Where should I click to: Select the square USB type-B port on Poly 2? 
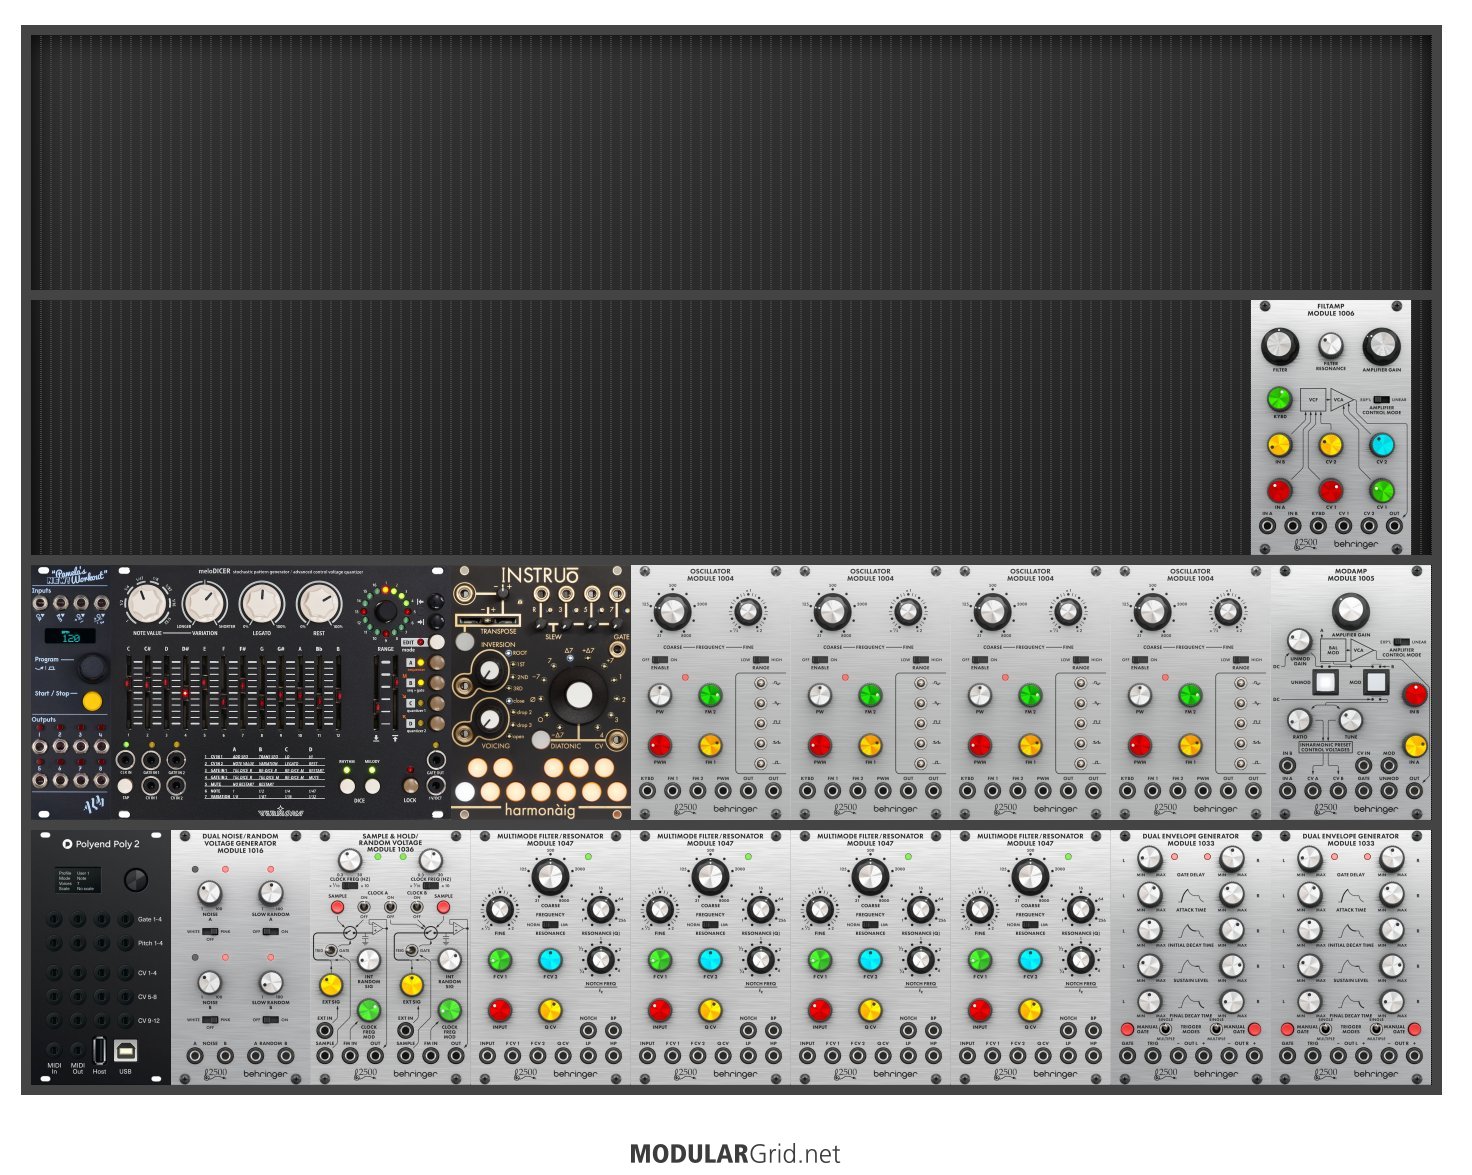pos(126,1050)
